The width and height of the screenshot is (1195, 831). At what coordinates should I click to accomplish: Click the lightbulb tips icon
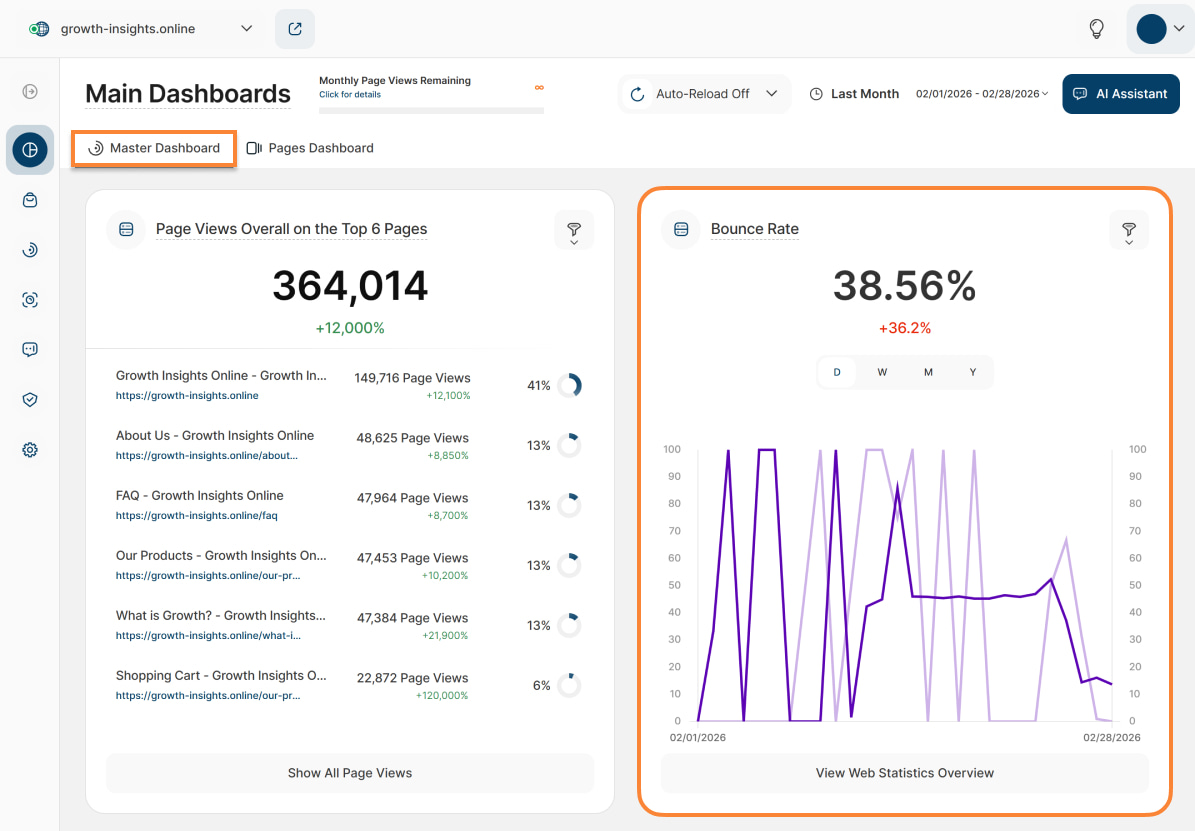click(1096, 29)
